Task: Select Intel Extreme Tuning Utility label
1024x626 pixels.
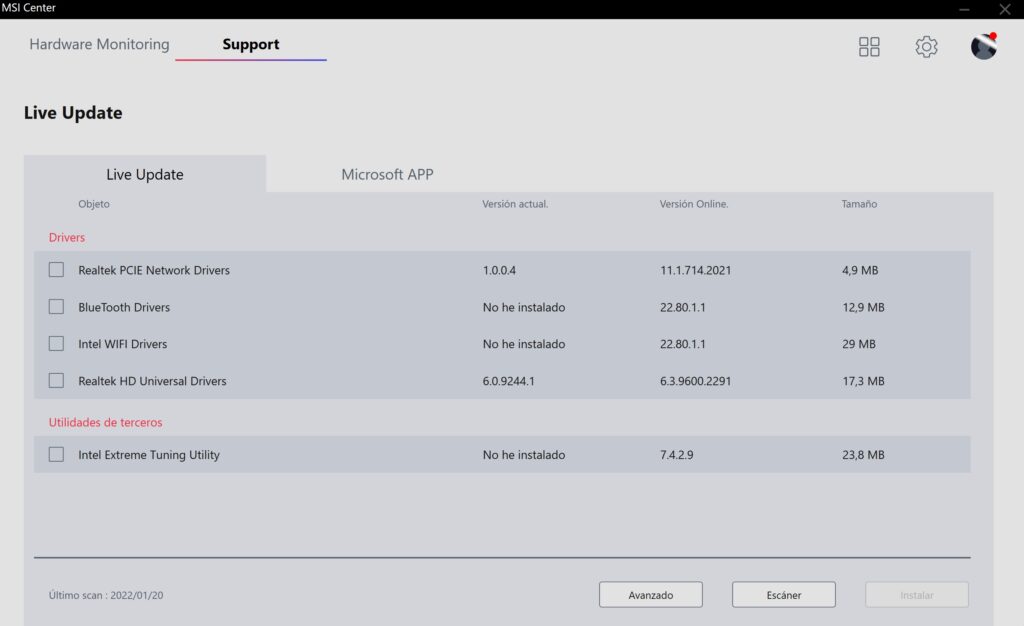Action: click(149, 455)
